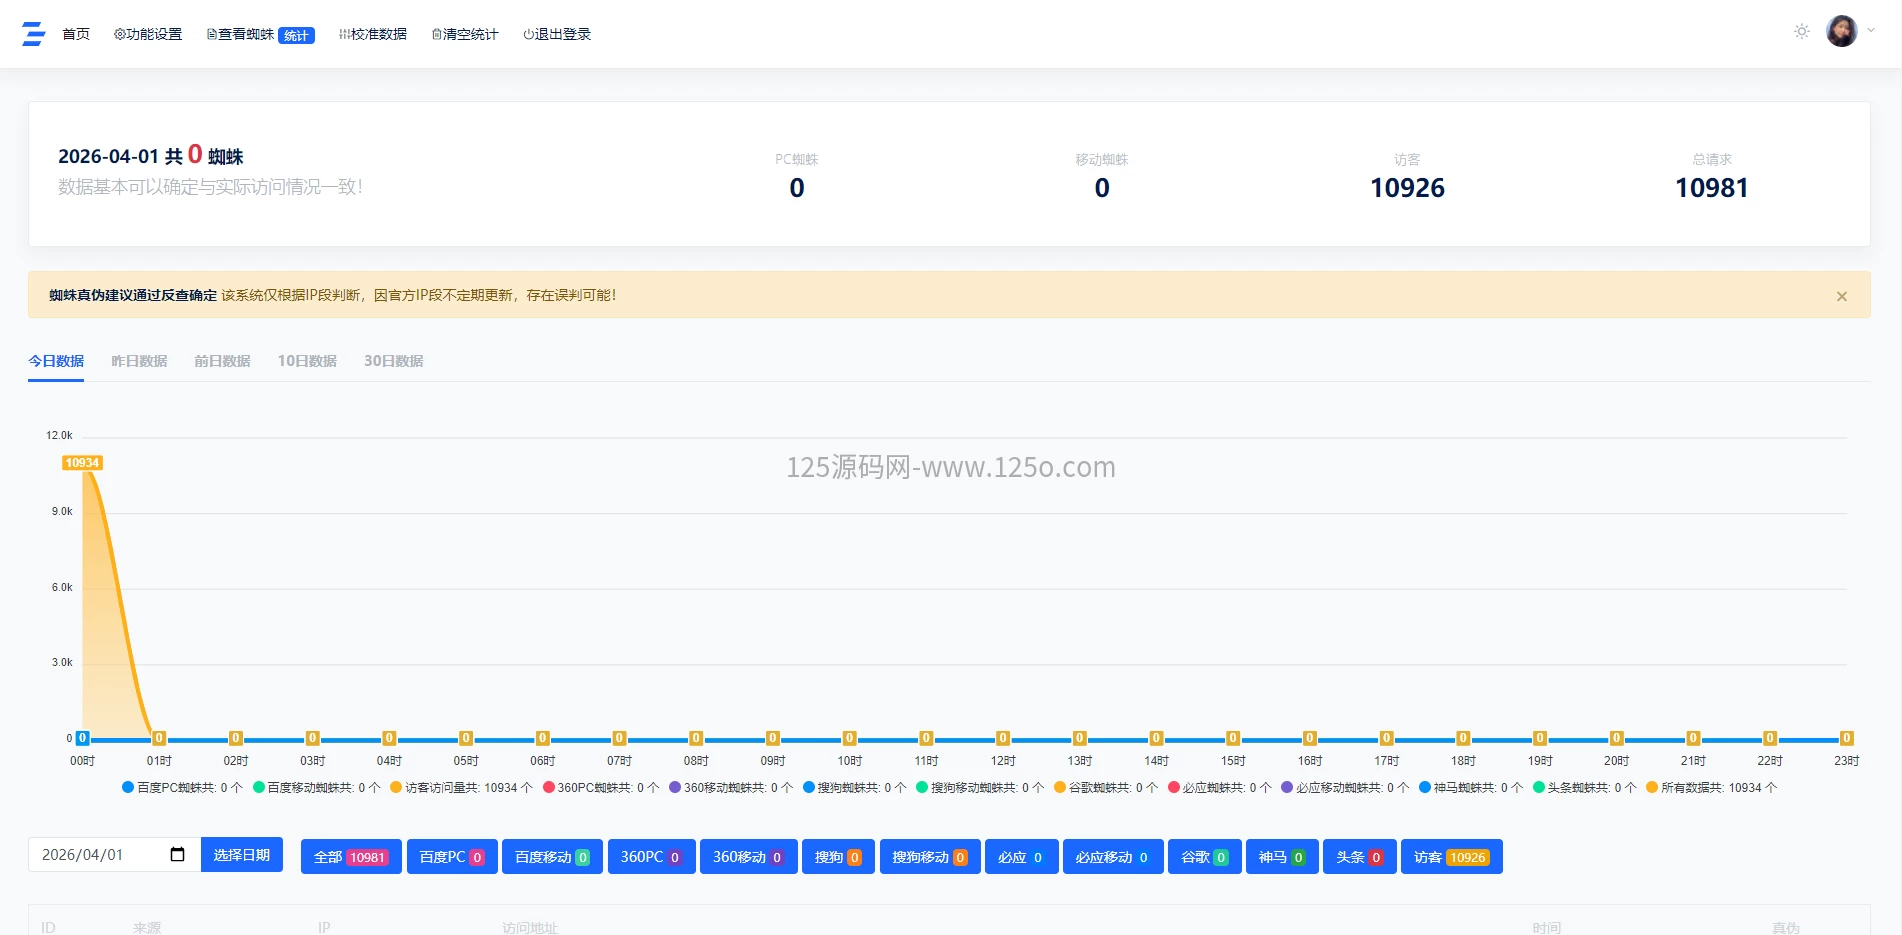Filter by 谷歌 spider button

1204,857
